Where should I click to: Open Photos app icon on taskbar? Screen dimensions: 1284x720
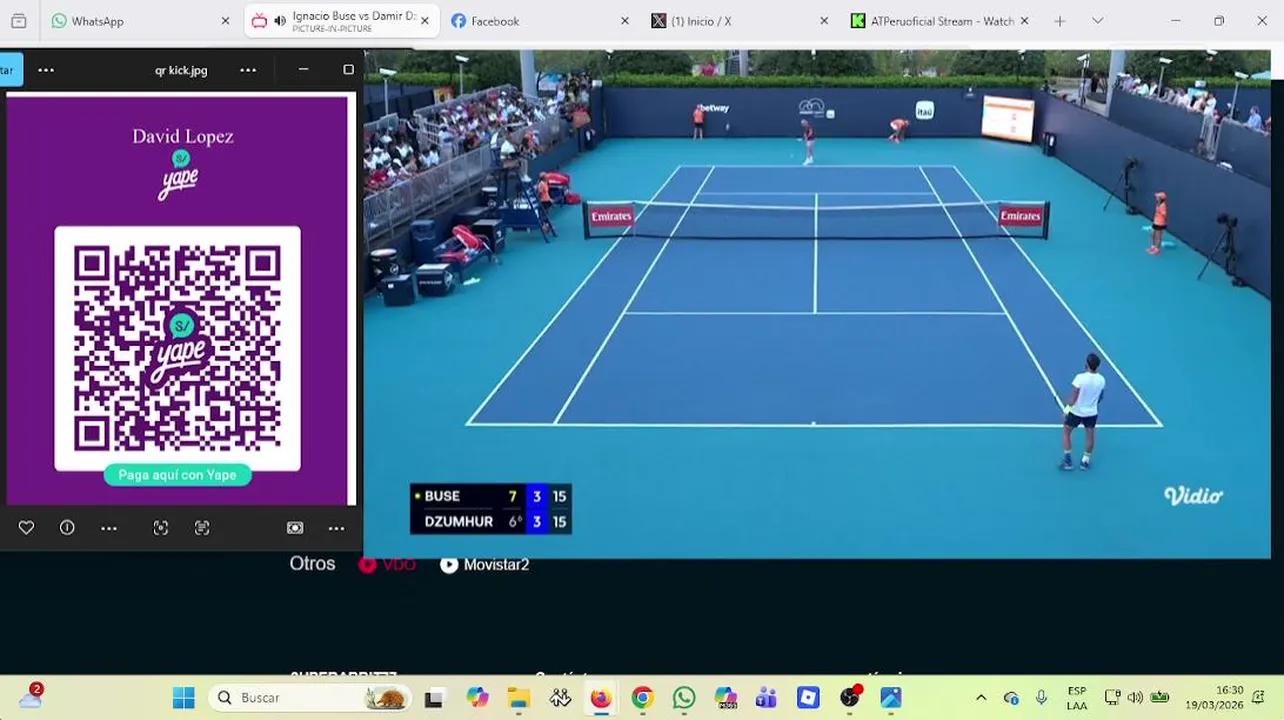[891, 698]
